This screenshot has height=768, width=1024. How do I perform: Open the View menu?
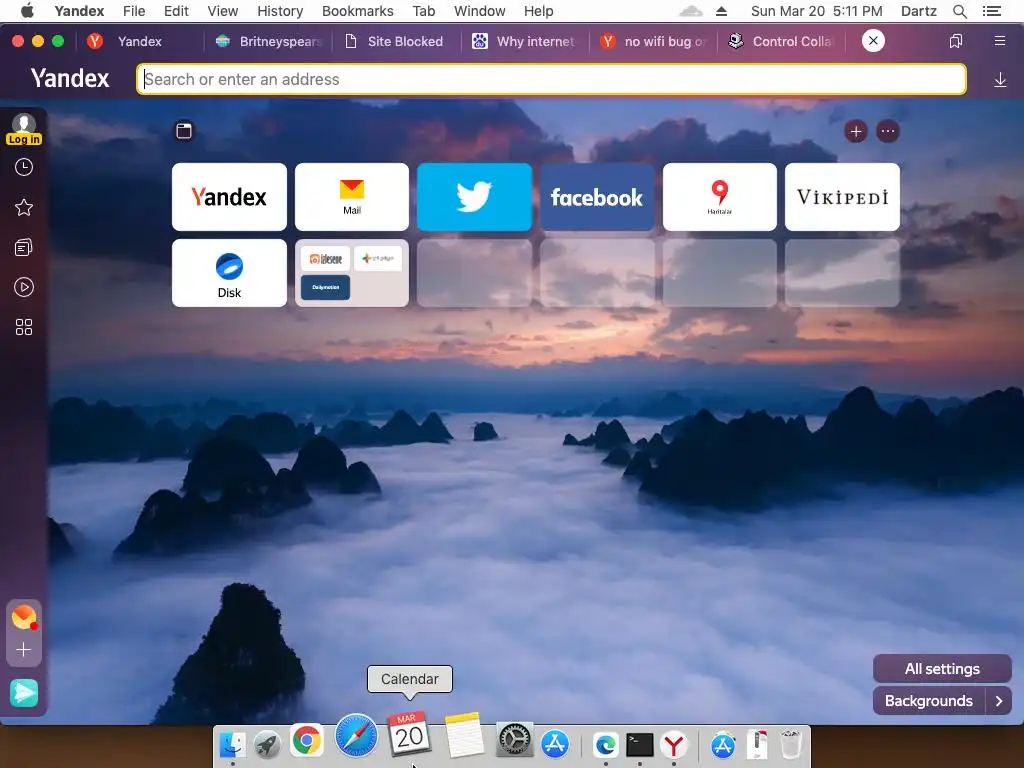[223, 11]
